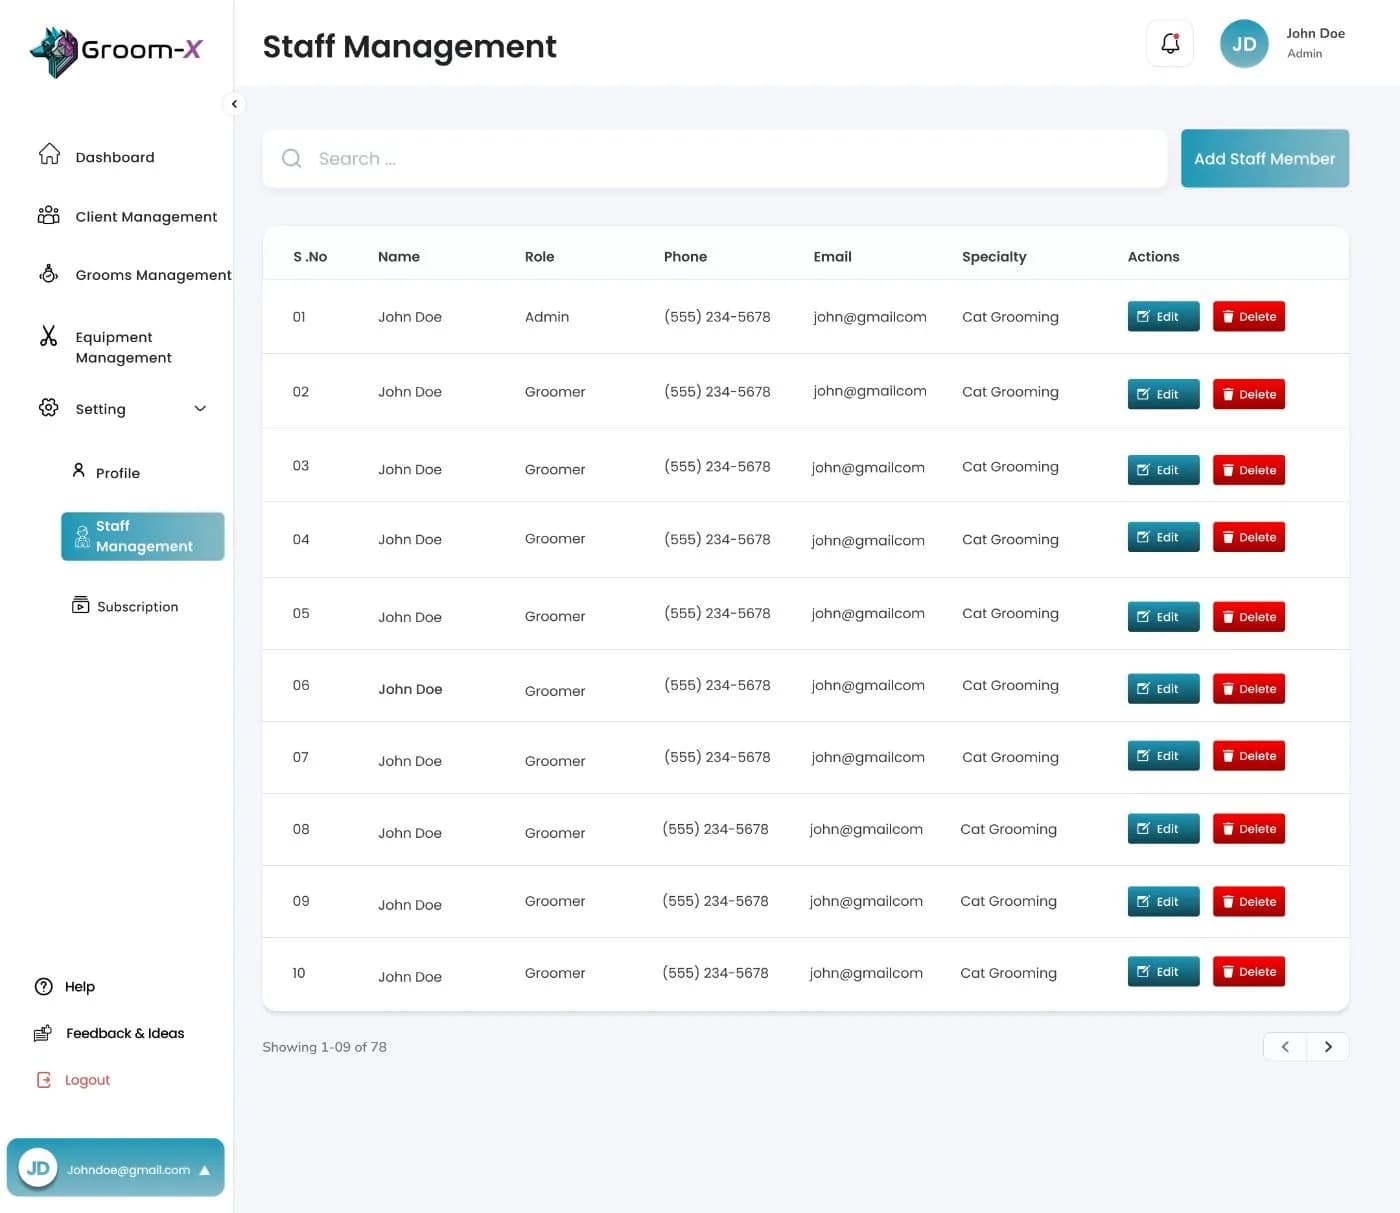Click the Groom-X logo
Screen dimensions: 1400x1213
(x=116, y=51)
